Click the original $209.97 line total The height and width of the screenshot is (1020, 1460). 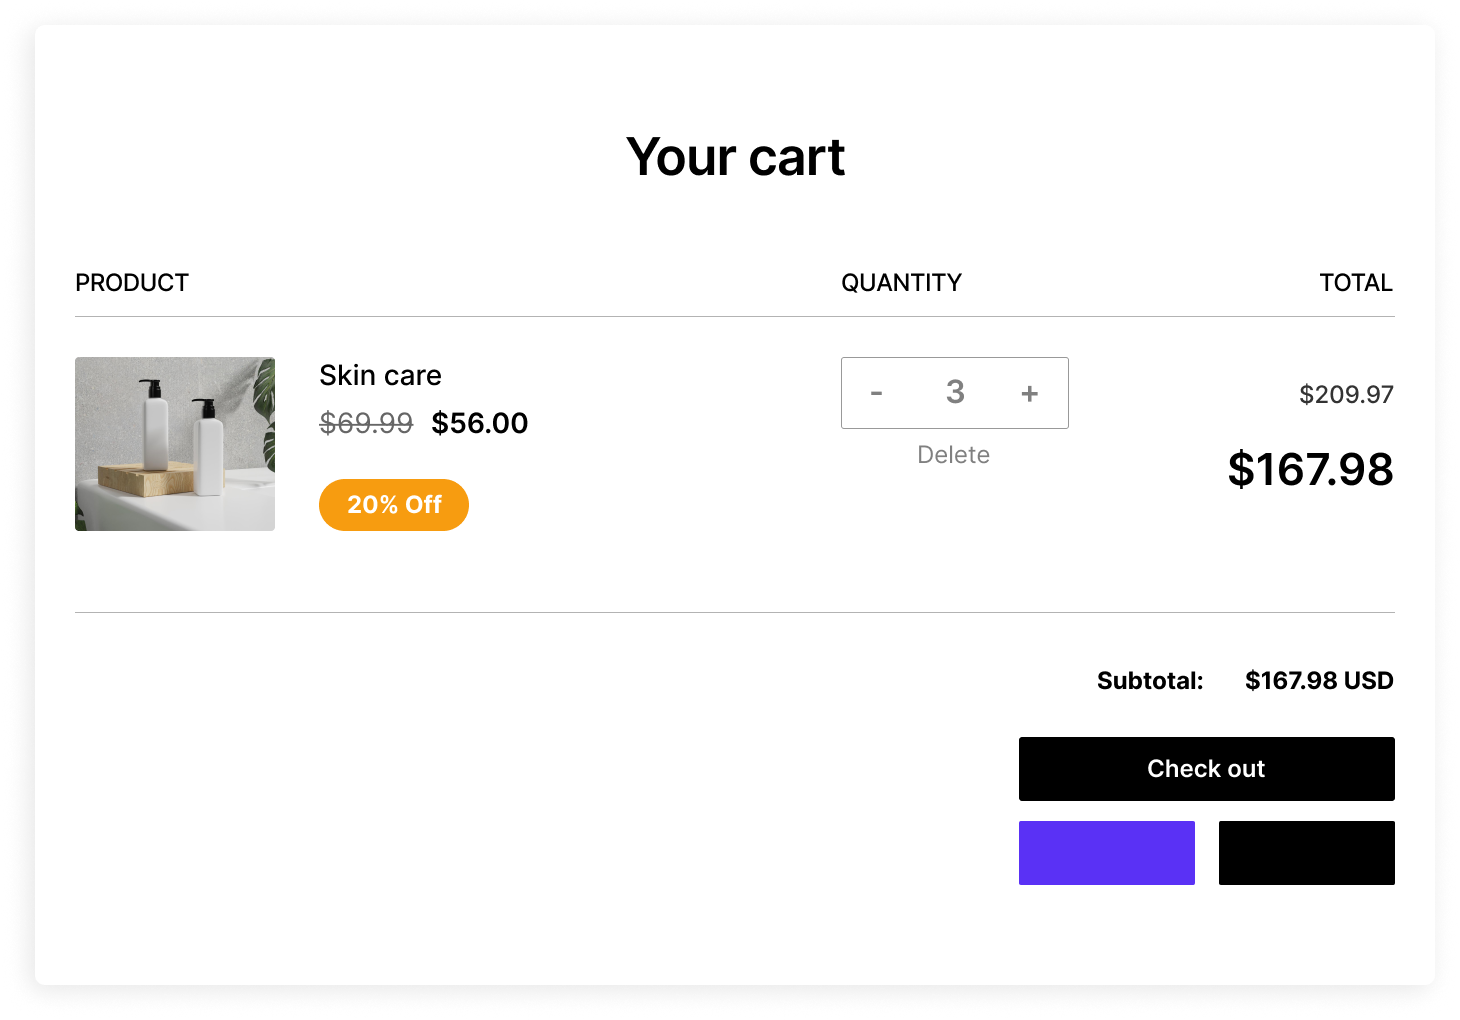pyautogui.click(x=1346, y=395)
